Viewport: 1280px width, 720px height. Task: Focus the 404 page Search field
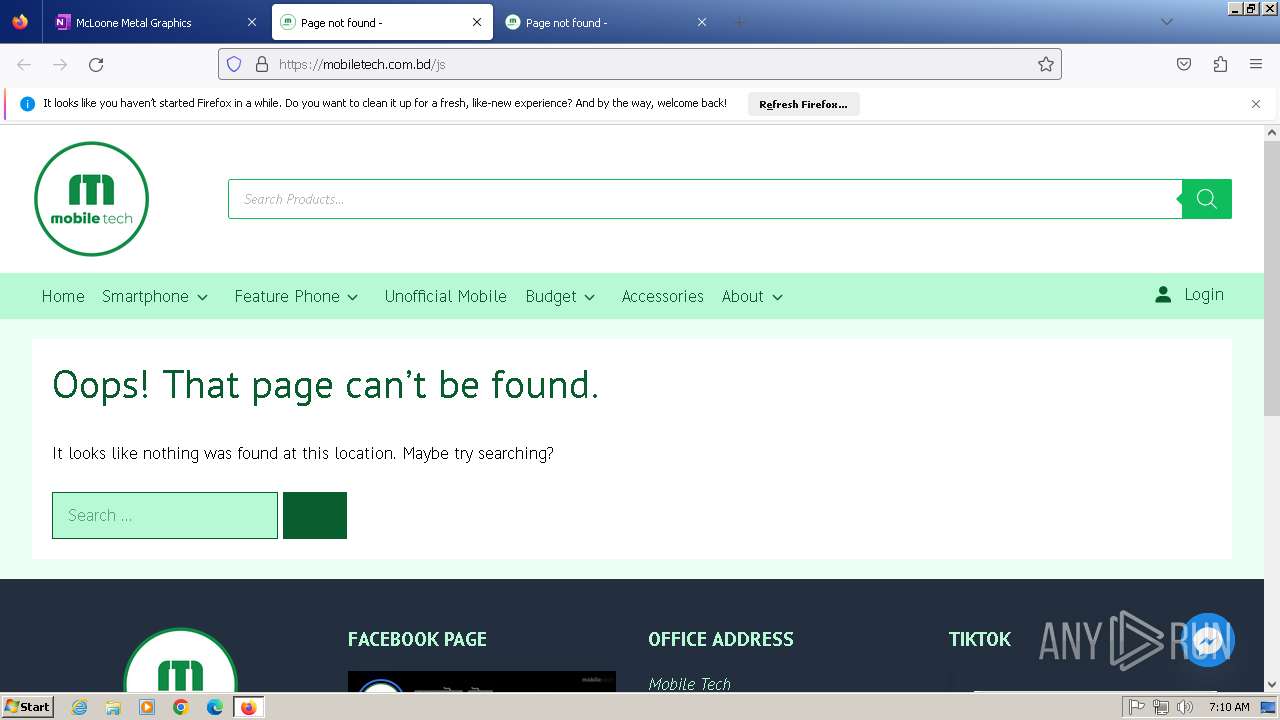tap(165, 515)
